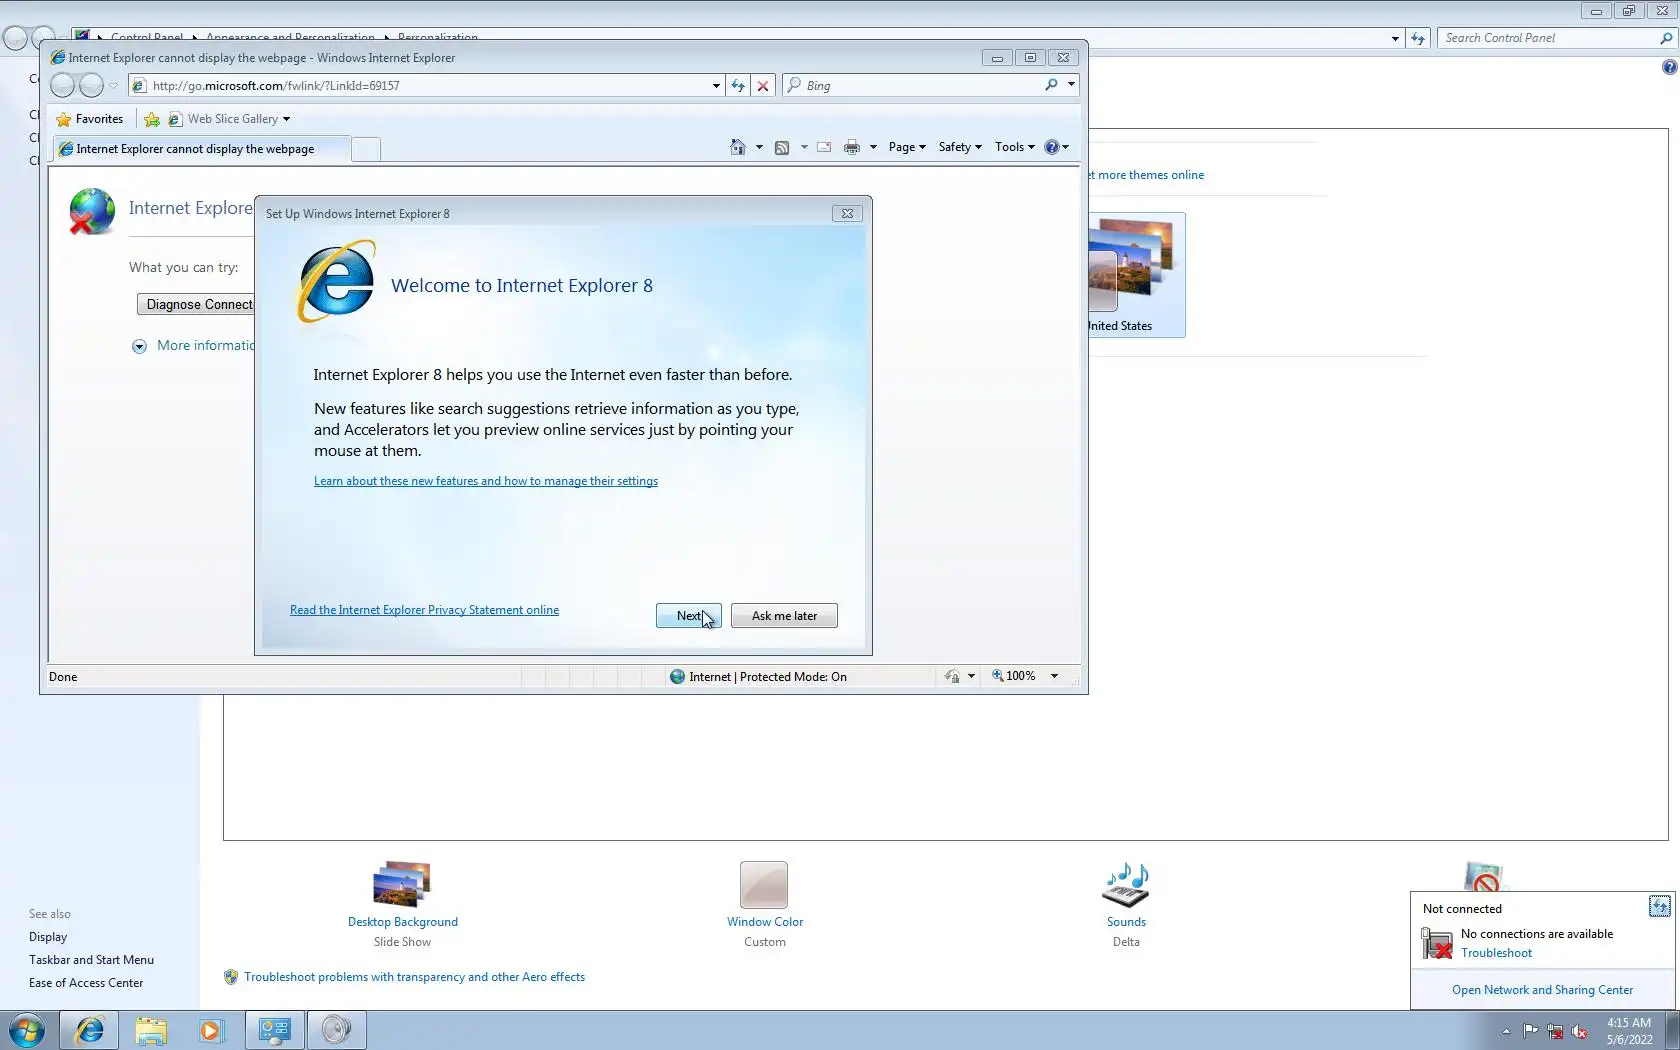Click the Internet Explorer taskbar icon
The image size is (1680, 1050).
point(89,1030)
